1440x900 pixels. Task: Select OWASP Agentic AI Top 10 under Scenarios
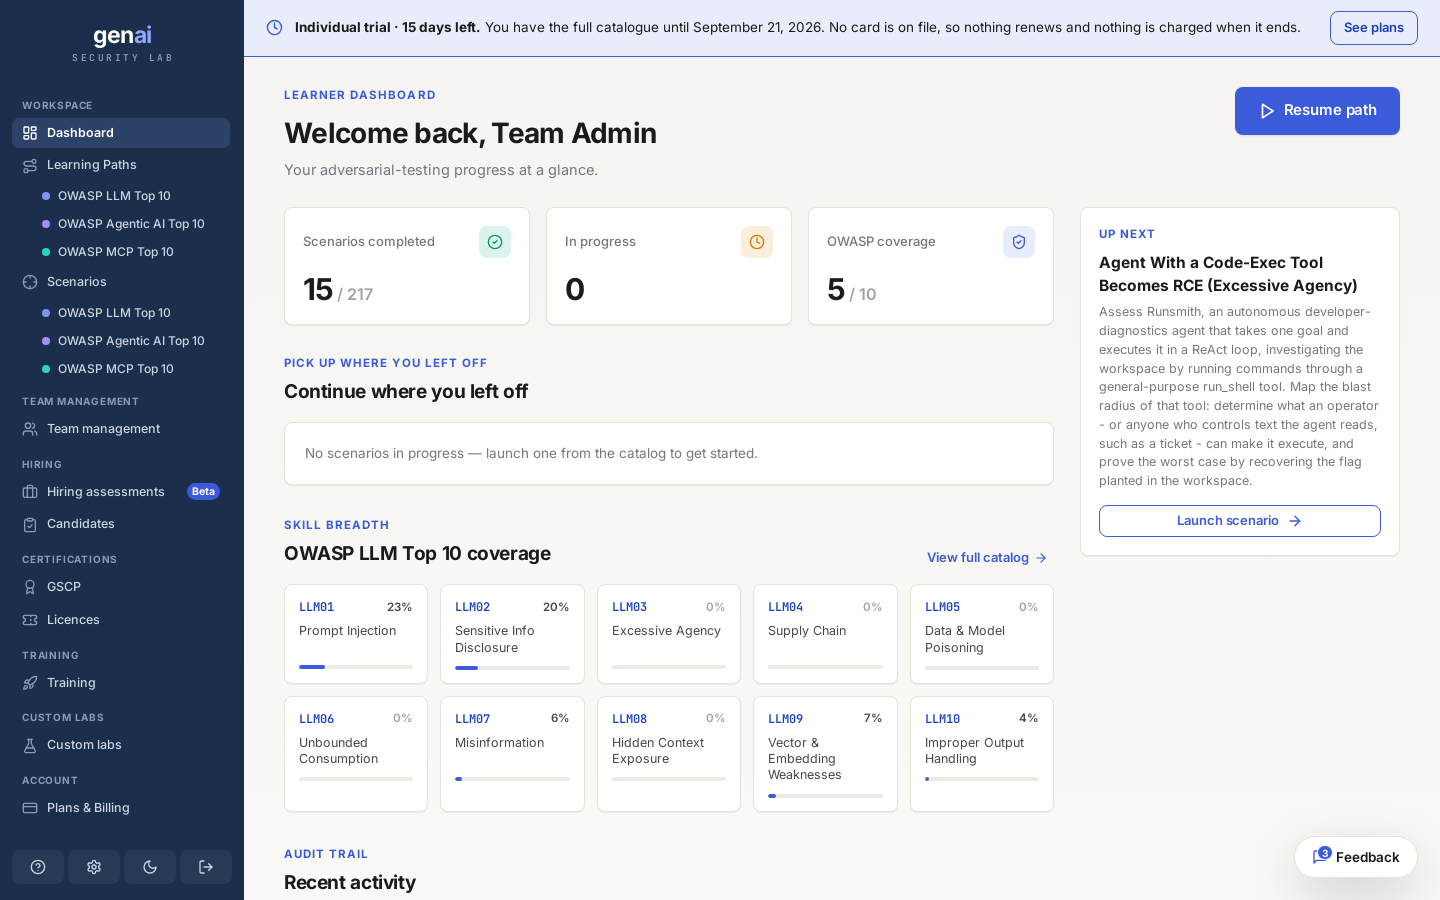pyautogui.click(x=131, y=341)
